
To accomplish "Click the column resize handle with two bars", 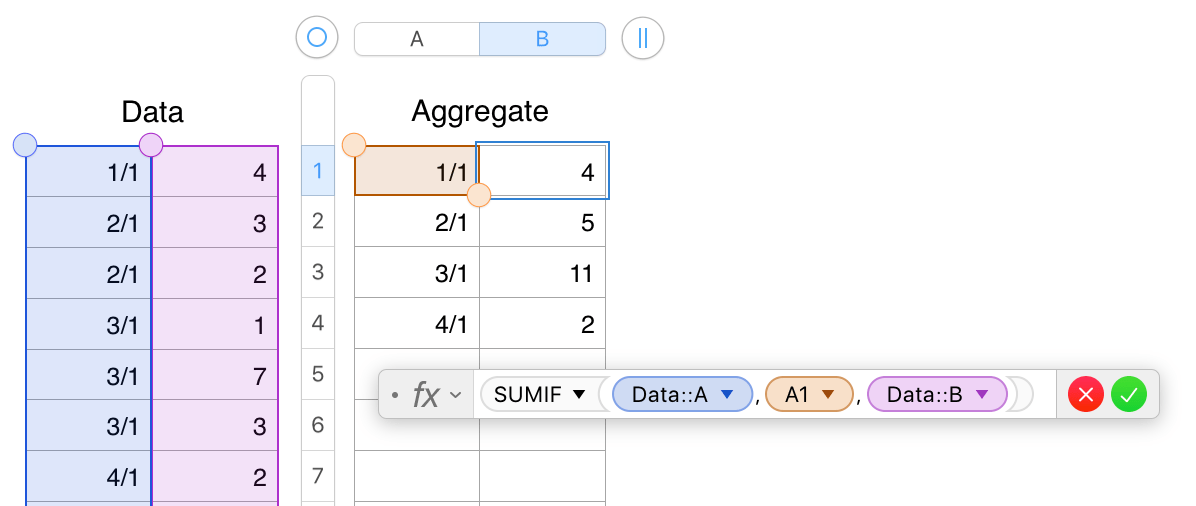I will pyautogui.click(x=643, y=38).
